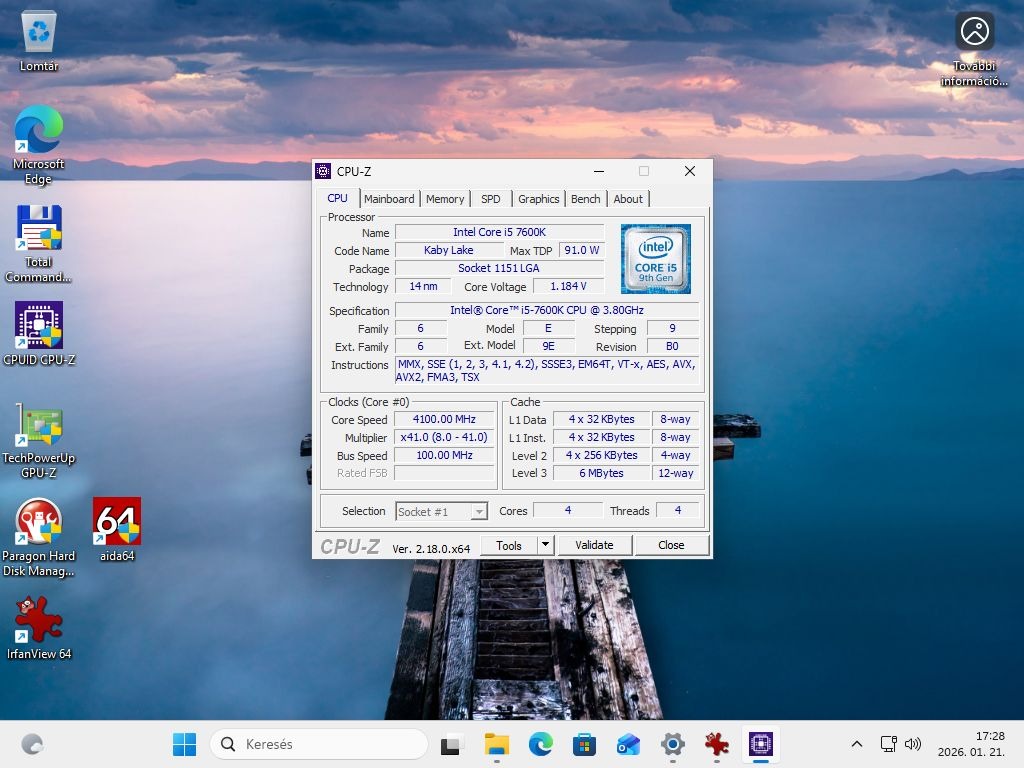This screenshot has width=1024, height=768.
Task: Select the Total Commander desktop shortcut
Action: [39, 243]
